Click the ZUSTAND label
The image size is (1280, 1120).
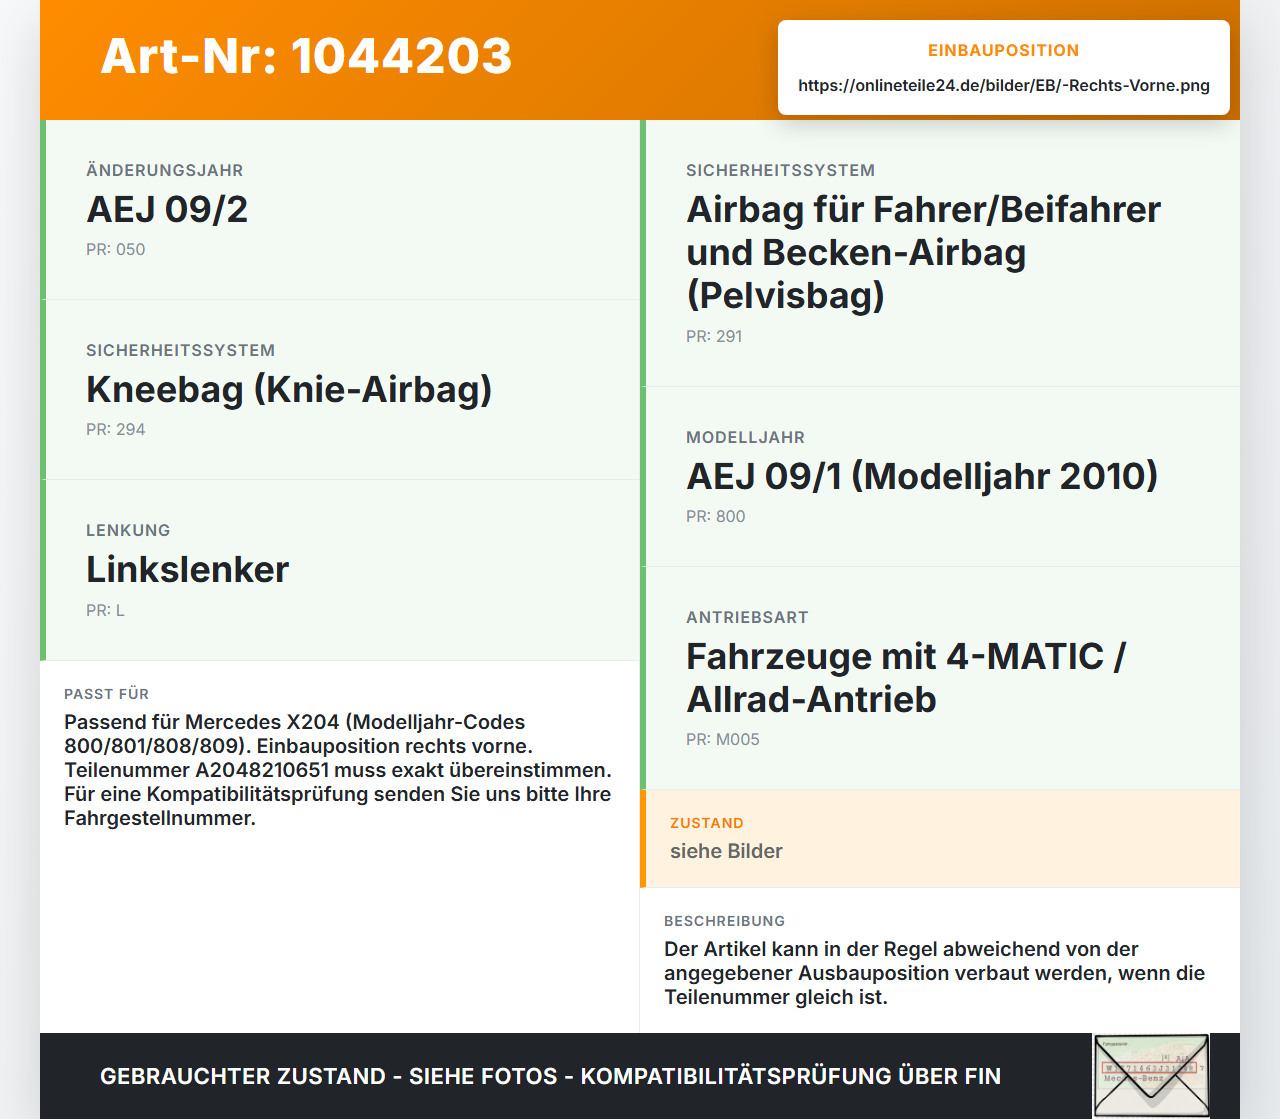coord(707,823)
